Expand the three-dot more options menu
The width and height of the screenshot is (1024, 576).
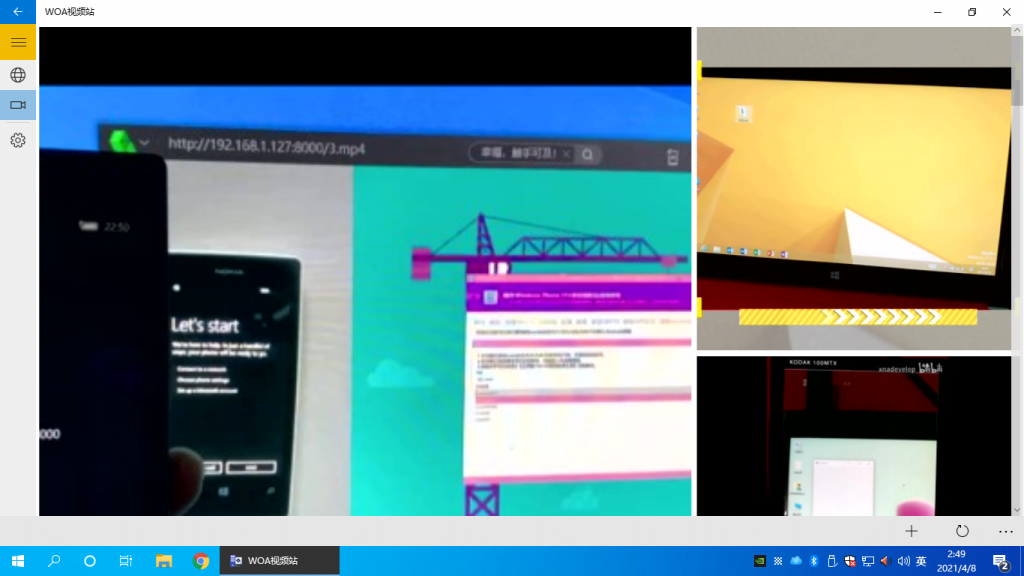pos(1005,531)
